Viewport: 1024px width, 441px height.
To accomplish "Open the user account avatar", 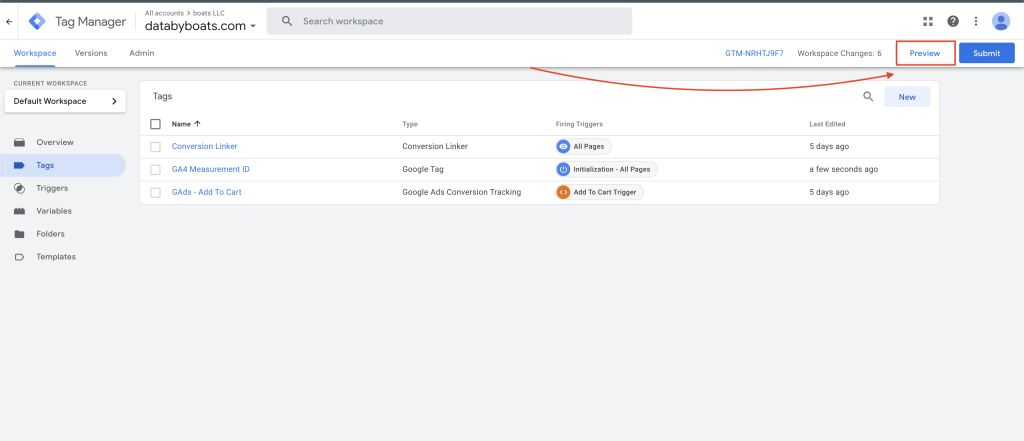I will pos(1000,22).
